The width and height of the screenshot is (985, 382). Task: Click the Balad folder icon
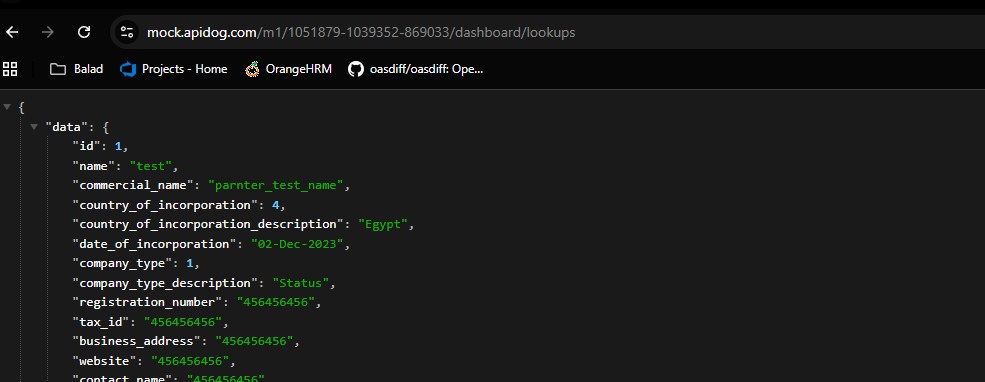58,69
